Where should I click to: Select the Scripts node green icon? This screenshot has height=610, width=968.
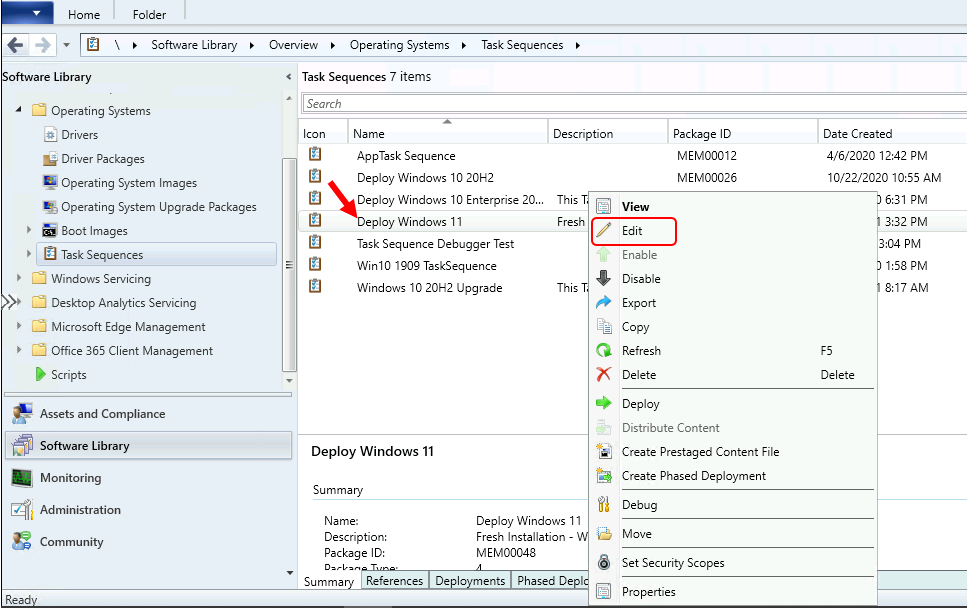(x=41, y=374)
